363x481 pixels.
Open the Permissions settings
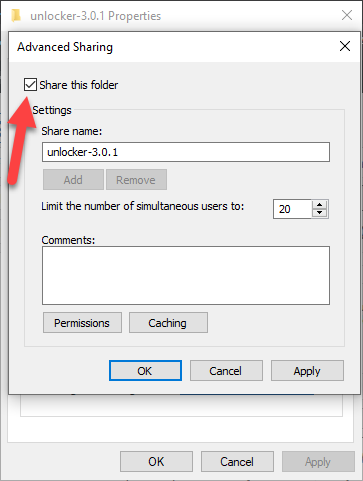point(82,323)
